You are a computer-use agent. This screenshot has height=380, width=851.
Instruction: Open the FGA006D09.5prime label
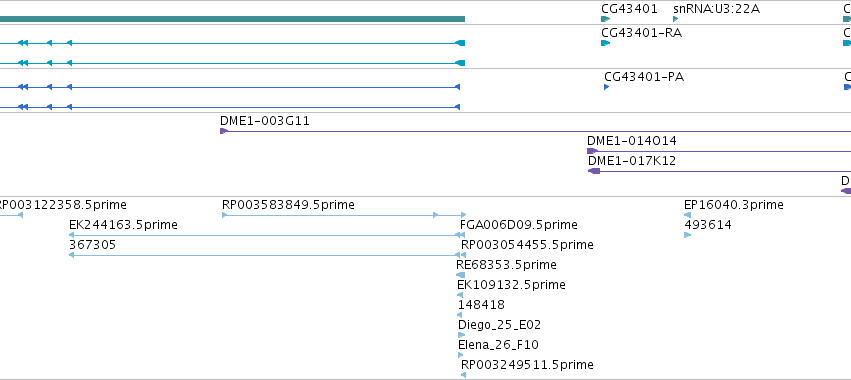point(519,225)
